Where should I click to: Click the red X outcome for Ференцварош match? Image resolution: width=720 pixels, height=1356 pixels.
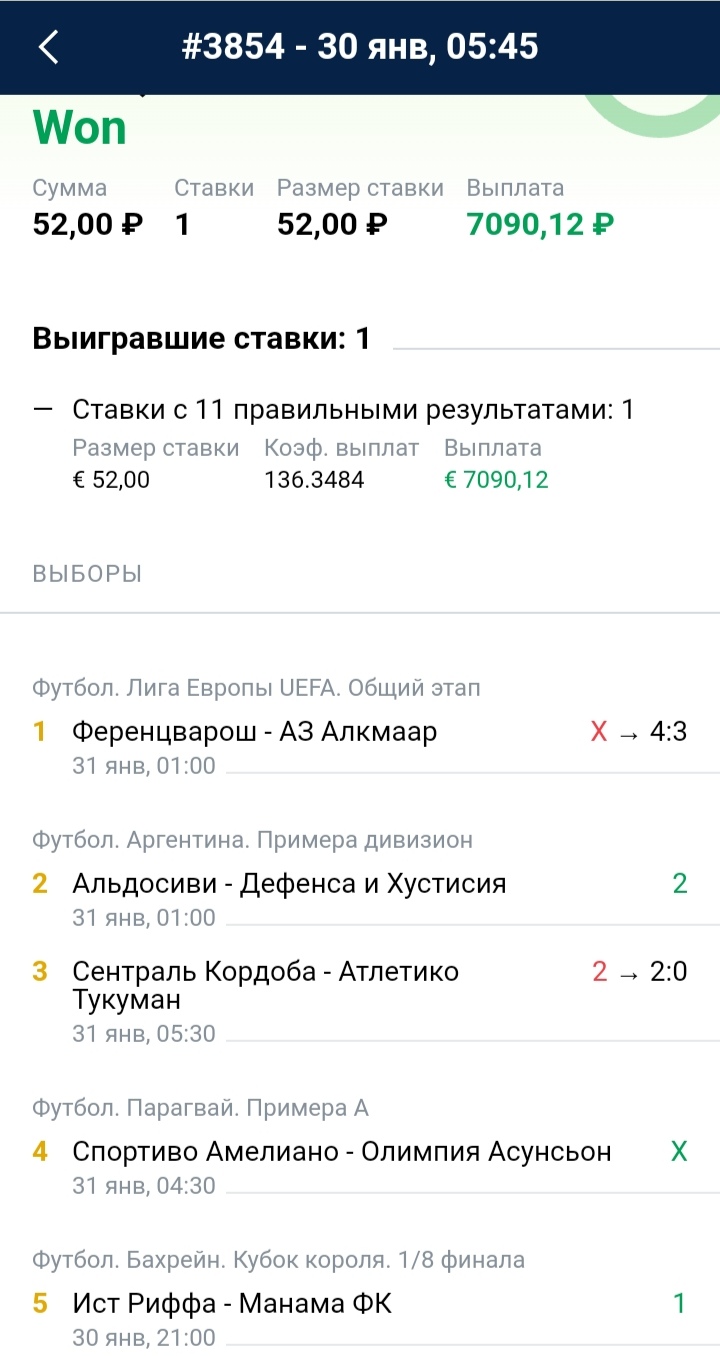point(599,732)
